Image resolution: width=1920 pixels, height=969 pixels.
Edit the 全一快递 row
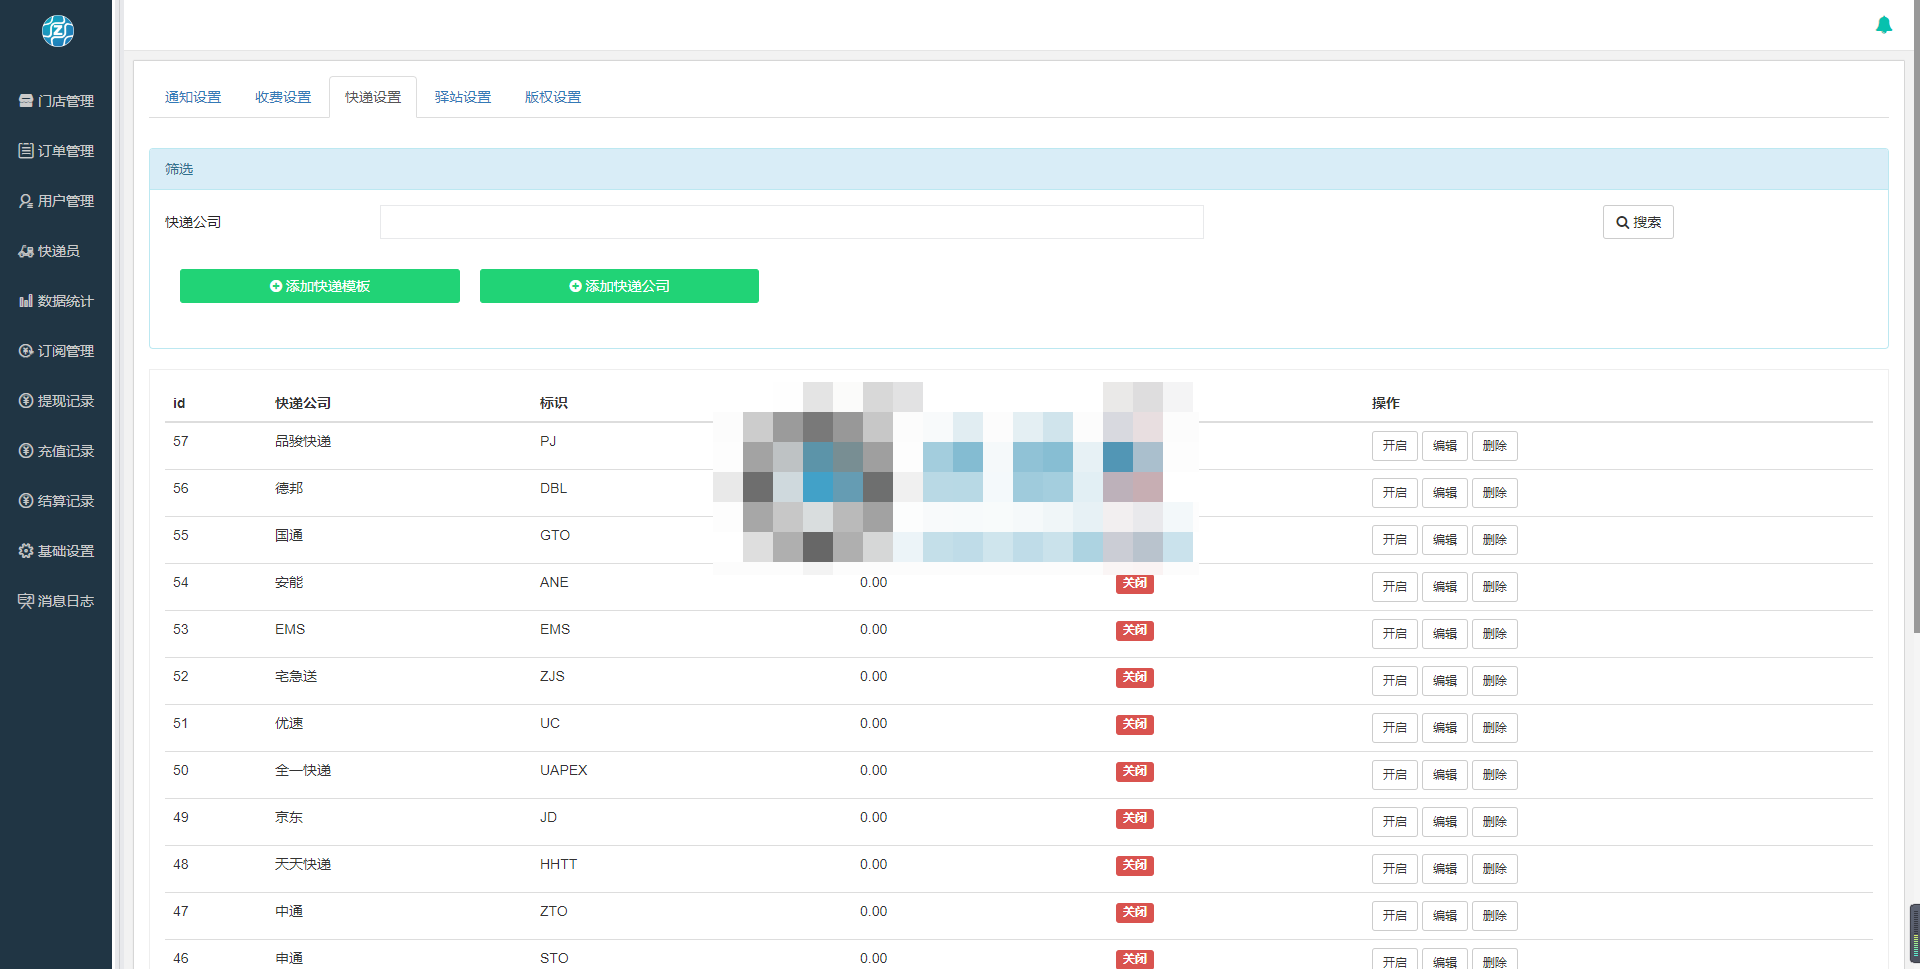1444,775
